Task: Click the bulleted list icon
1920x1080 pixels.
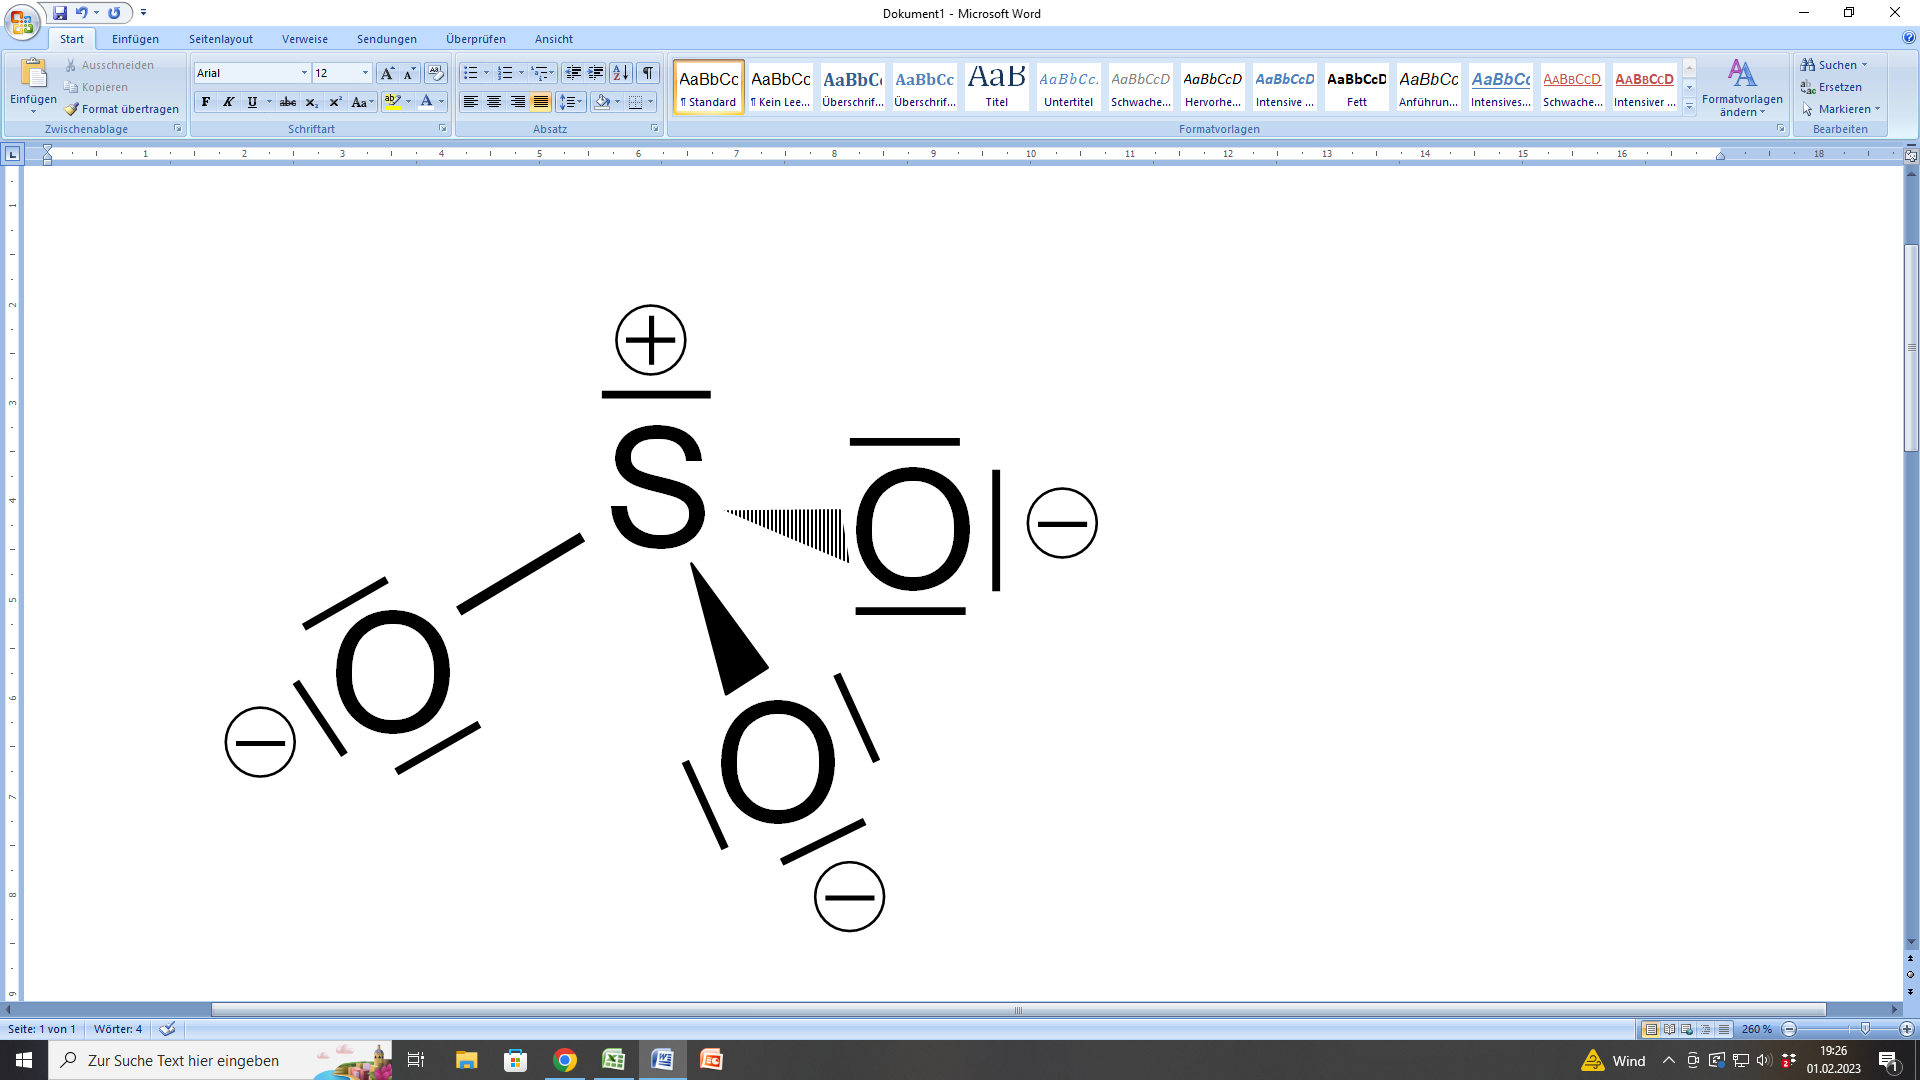Action: point(470,73)
